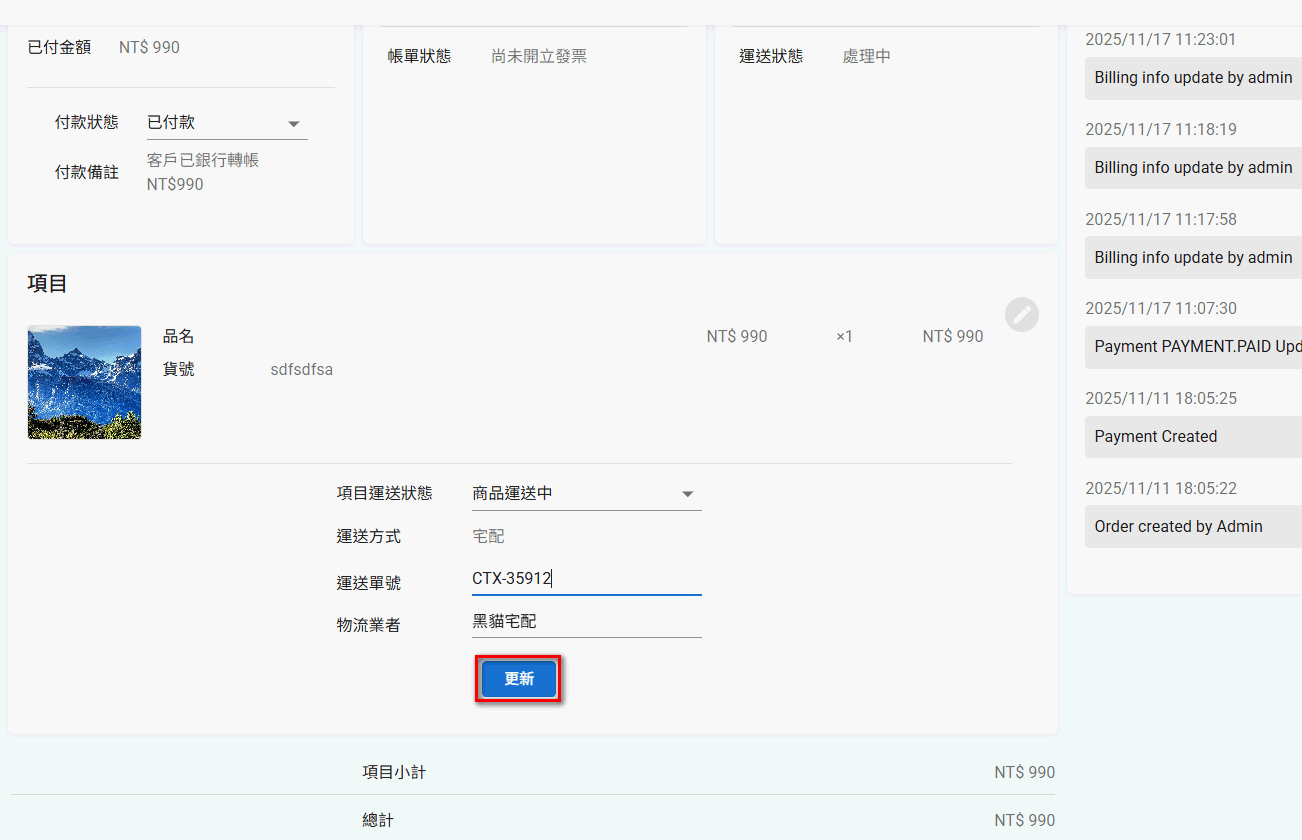Select the Order created by Admin log entry

[1193, 527]
